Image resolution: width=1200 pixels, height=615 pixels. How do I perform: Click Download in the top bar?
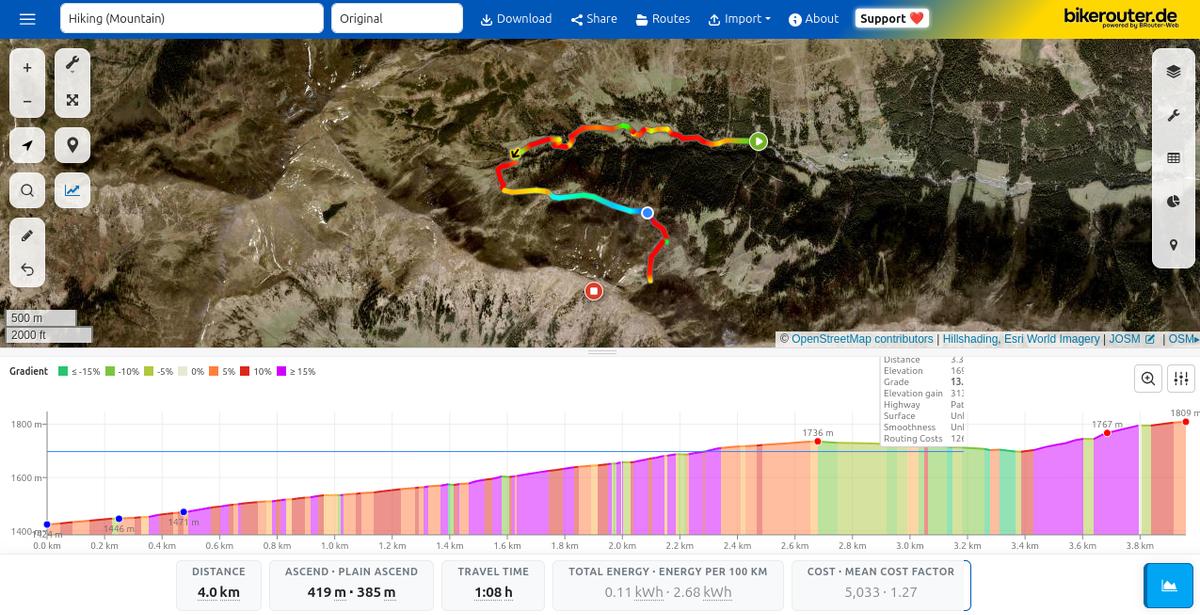coord(516,19)
